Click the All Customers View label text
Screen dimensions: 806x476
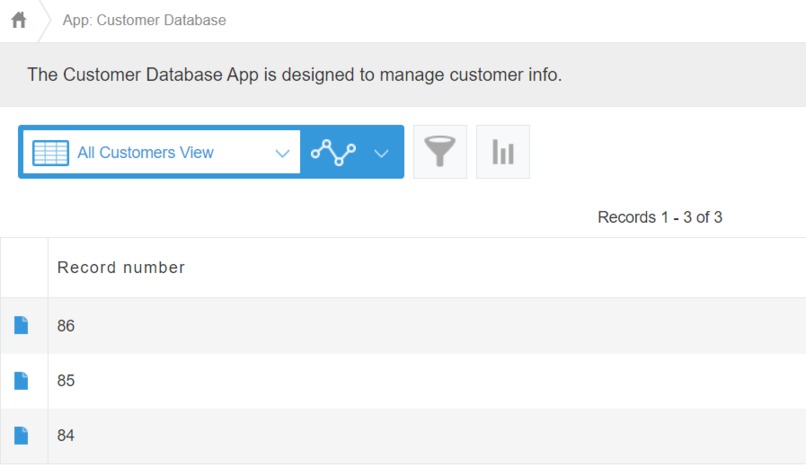pyautogui.click(x=145, y=153)
